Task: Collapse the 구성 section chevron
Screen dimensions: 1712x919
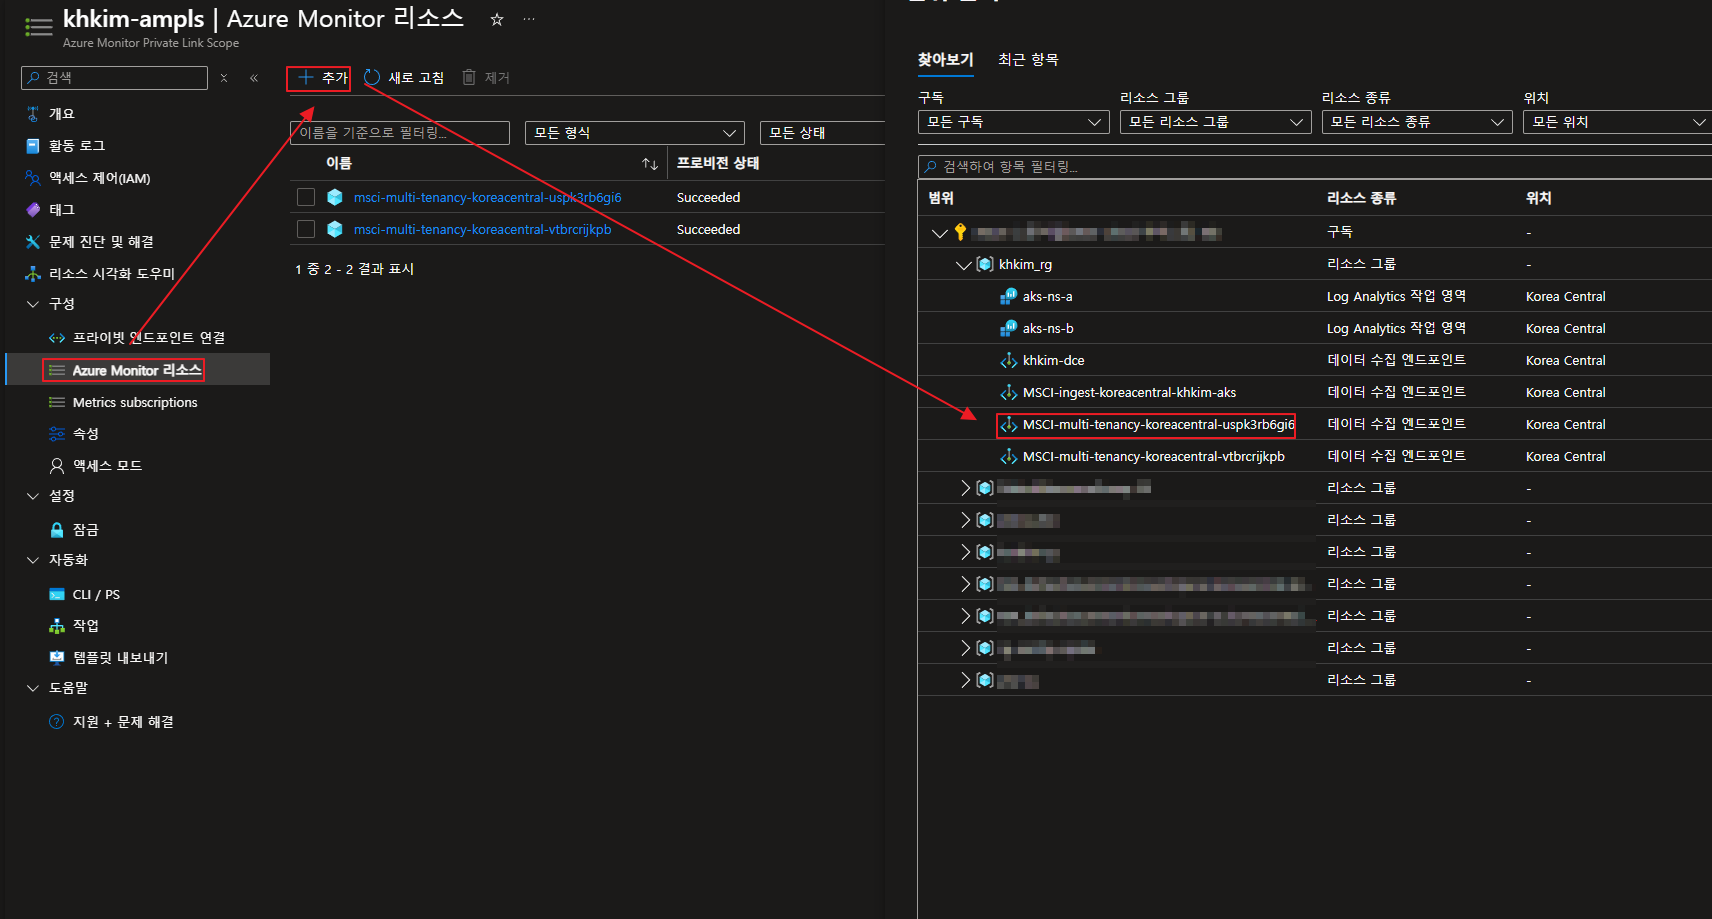Action: [33, 304]
